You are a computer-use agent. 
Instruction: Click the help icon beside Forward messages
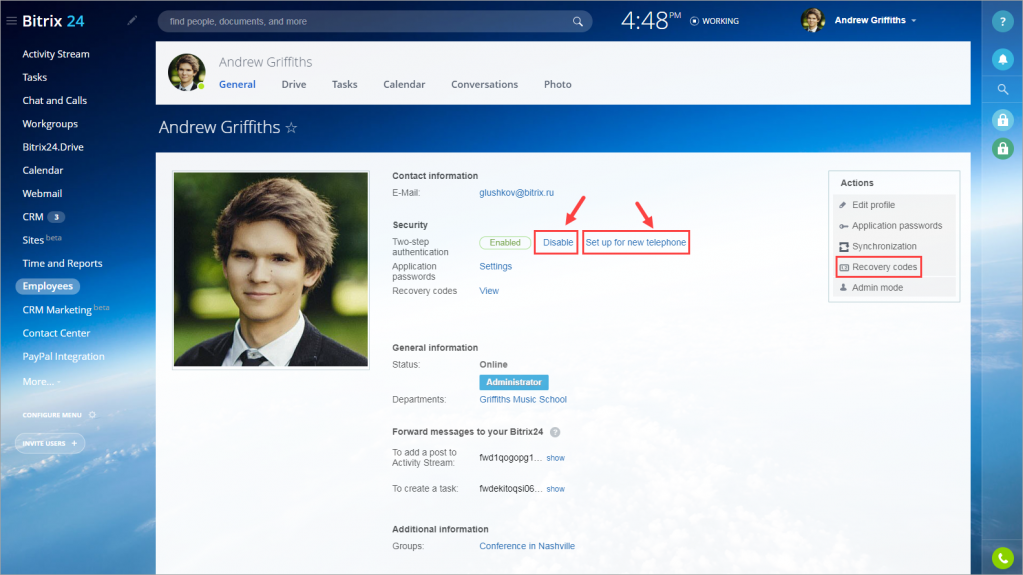click(x=555, y=432)
